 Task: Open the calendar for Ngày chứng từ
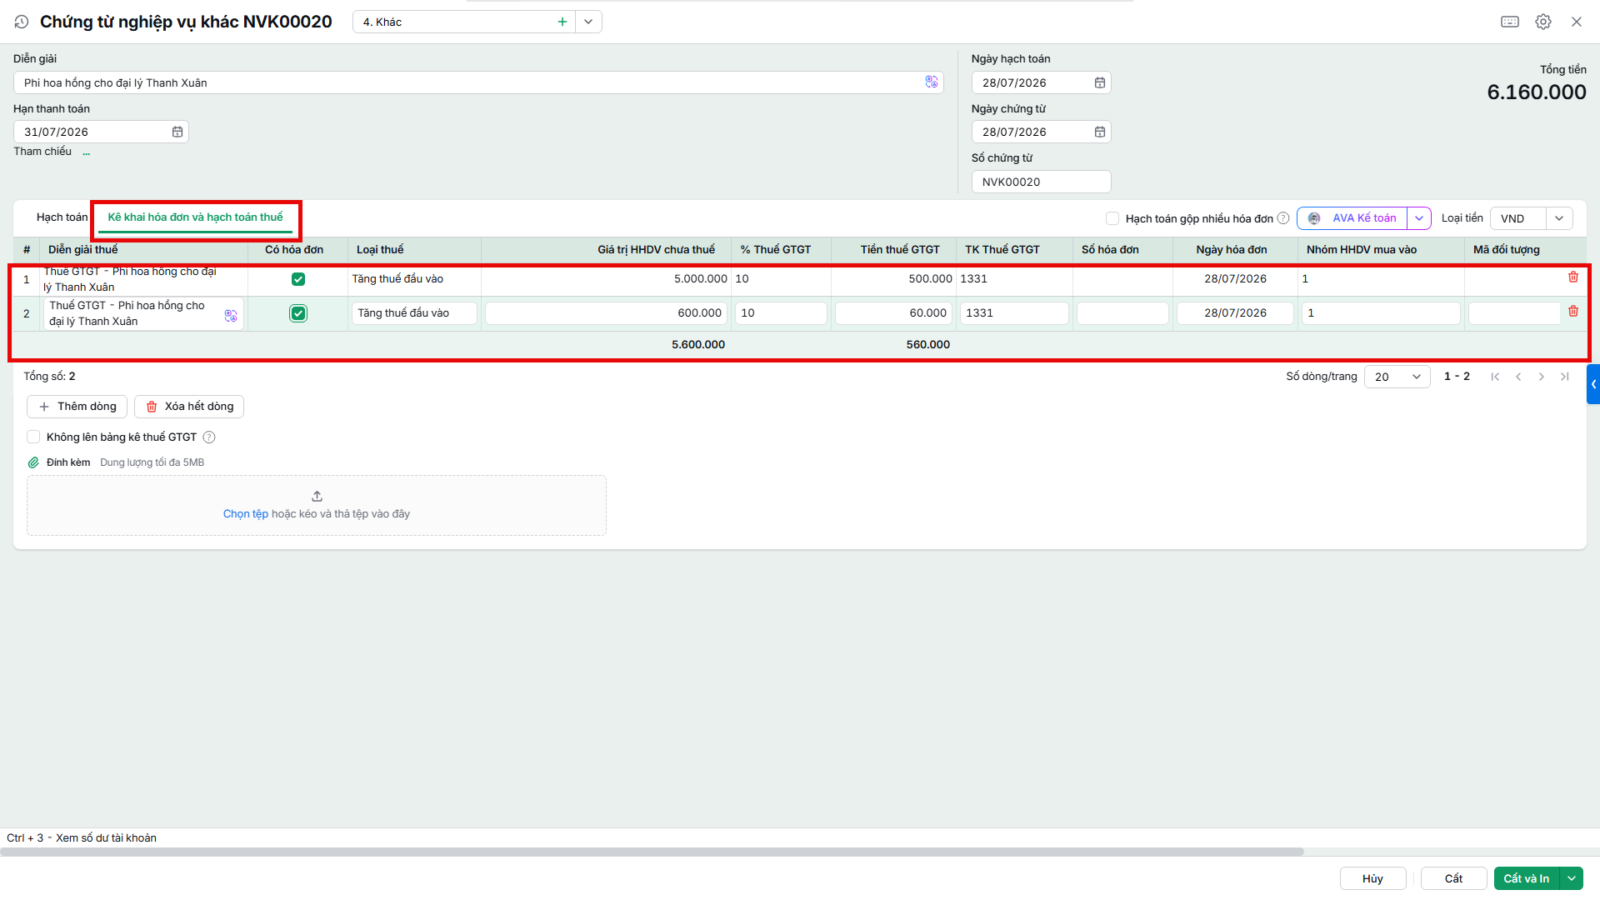1100,132
